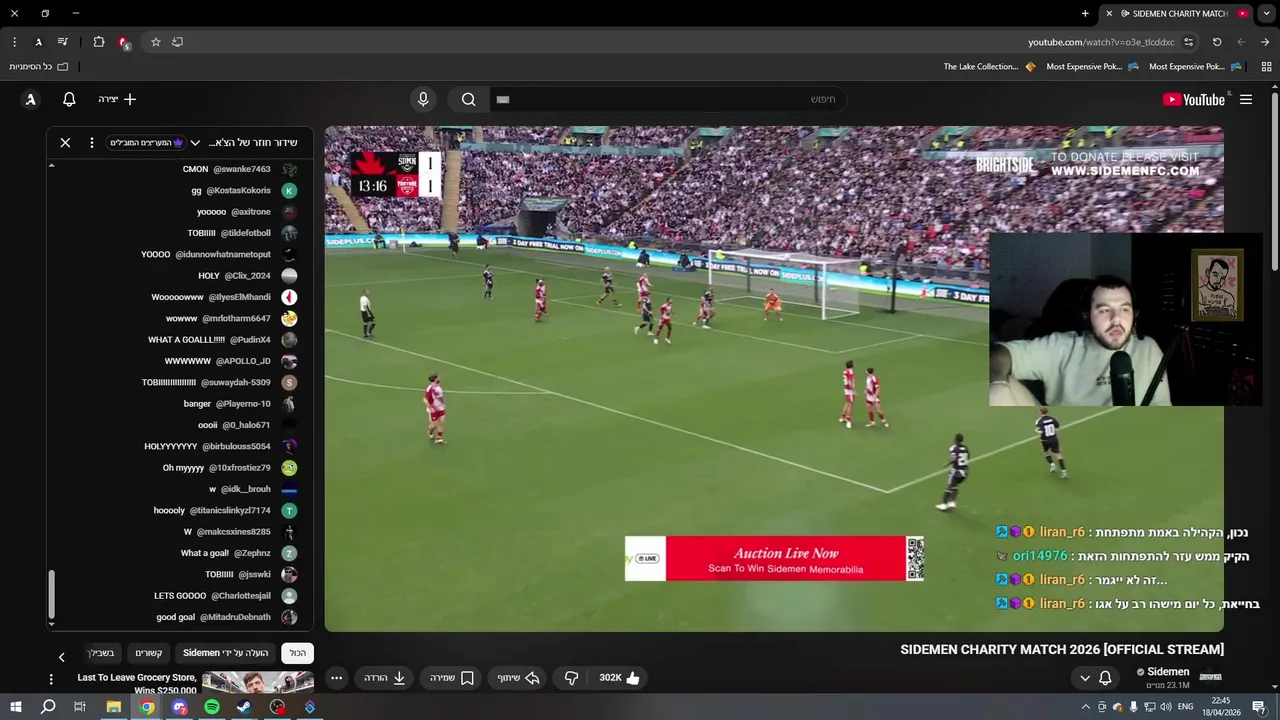1280x720 pixels.
Task: Bookmark this page with the star
Action: tap(155, 42)
